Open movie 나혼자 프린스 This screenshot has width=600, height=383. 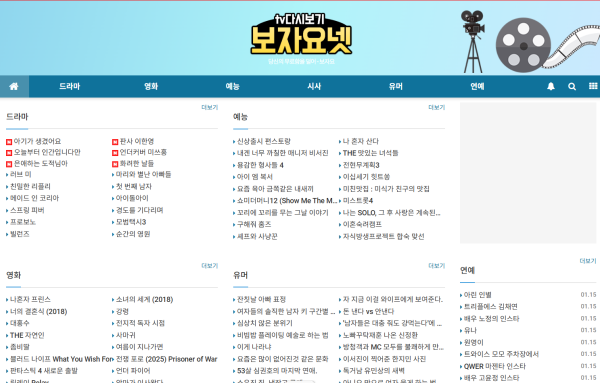tap(30, 300)
